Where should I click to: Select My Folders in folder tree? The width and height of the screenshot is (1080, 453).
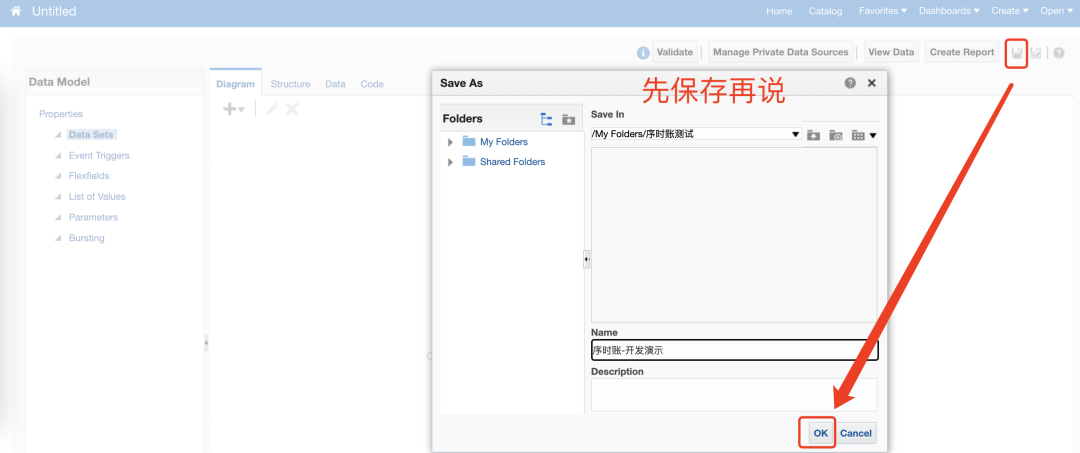coord(504,142)
